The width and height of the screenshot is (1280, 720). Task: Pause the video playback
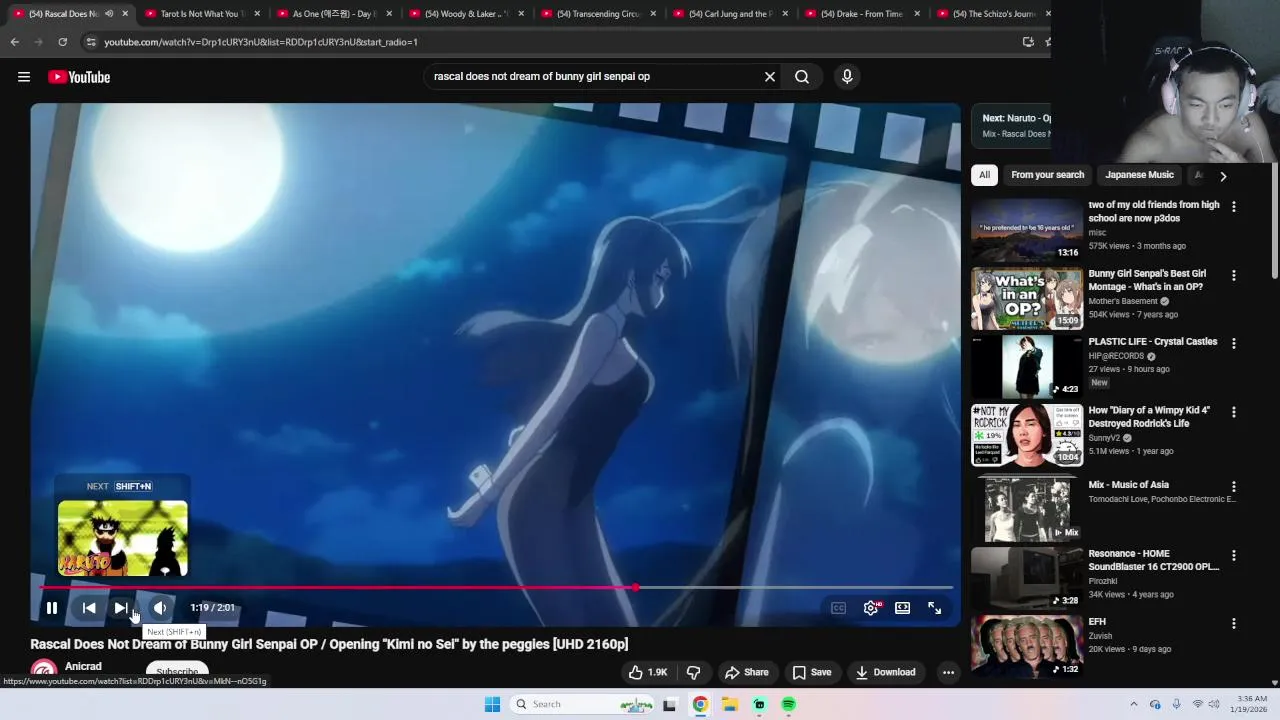coord(52,608)
